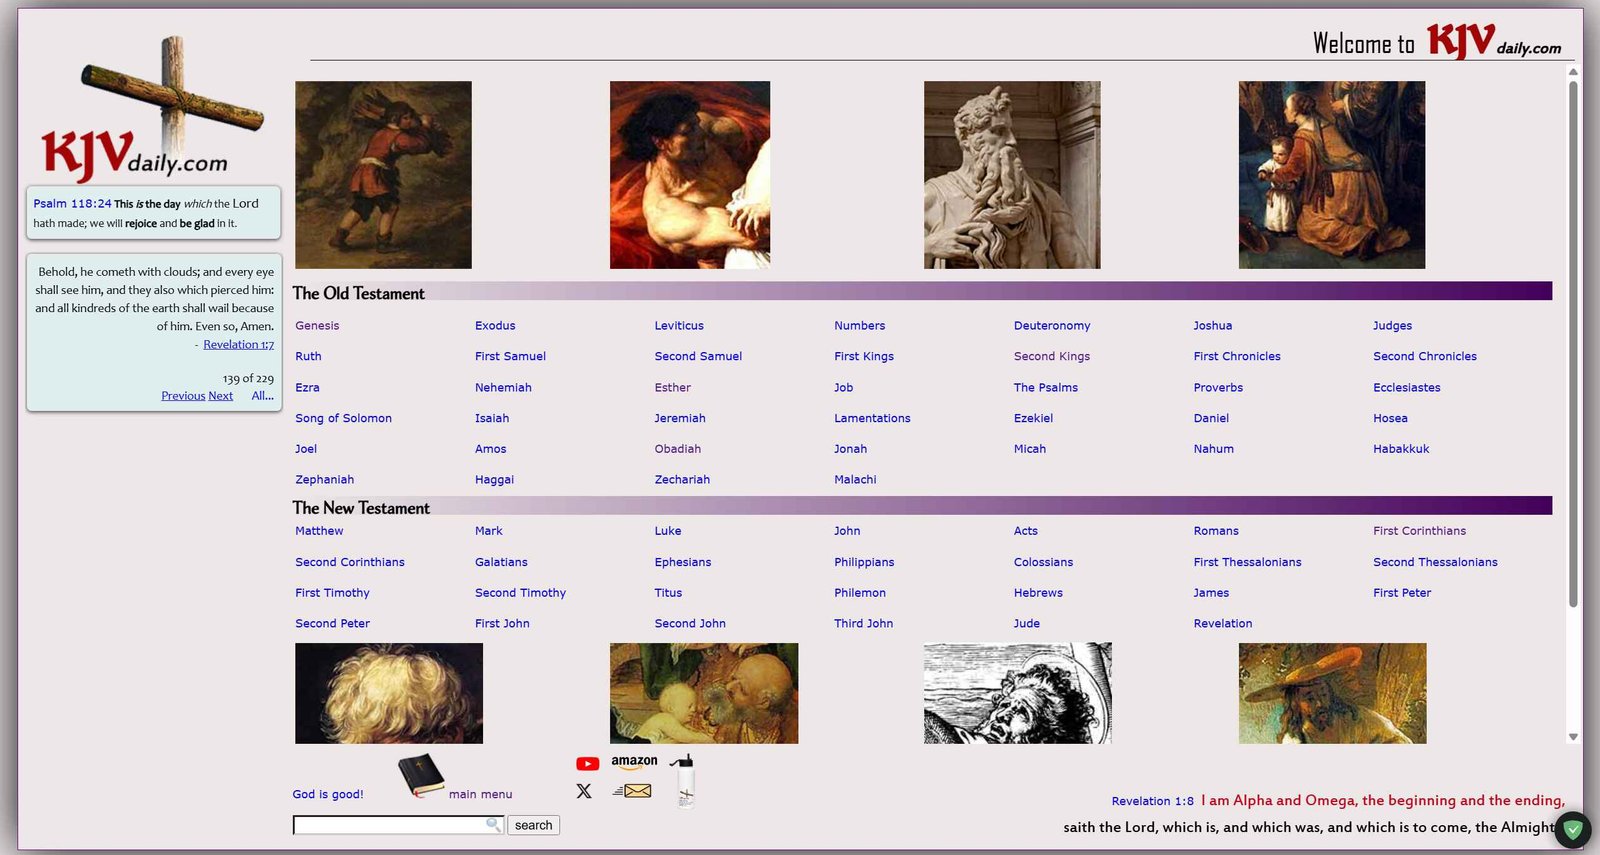Image resolution: width=1600 pixels, height=855 pixels.
Task: Click the Moses marble statue image
Action: (1012, 175)
